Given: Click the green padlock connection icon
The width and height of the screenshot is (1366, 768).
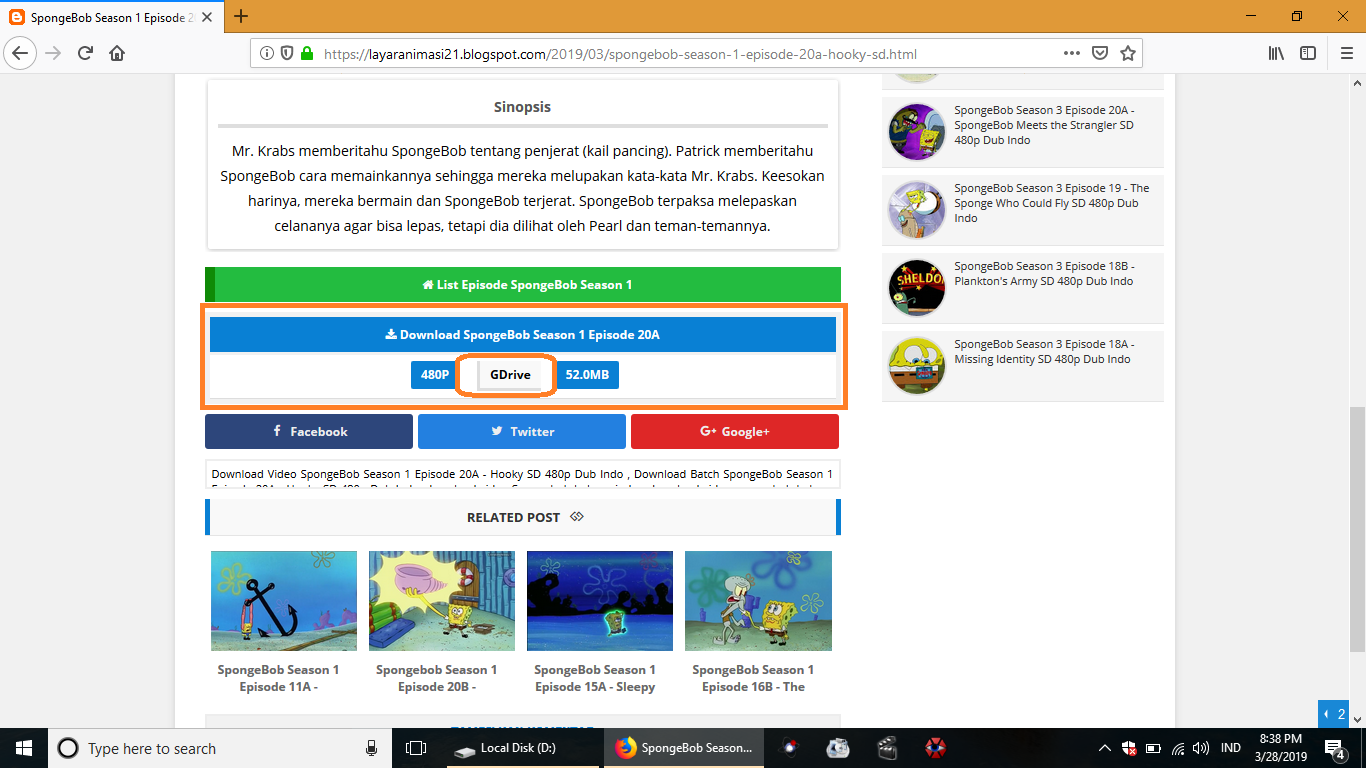Looking at the screenshot, I should pos(306,54).
